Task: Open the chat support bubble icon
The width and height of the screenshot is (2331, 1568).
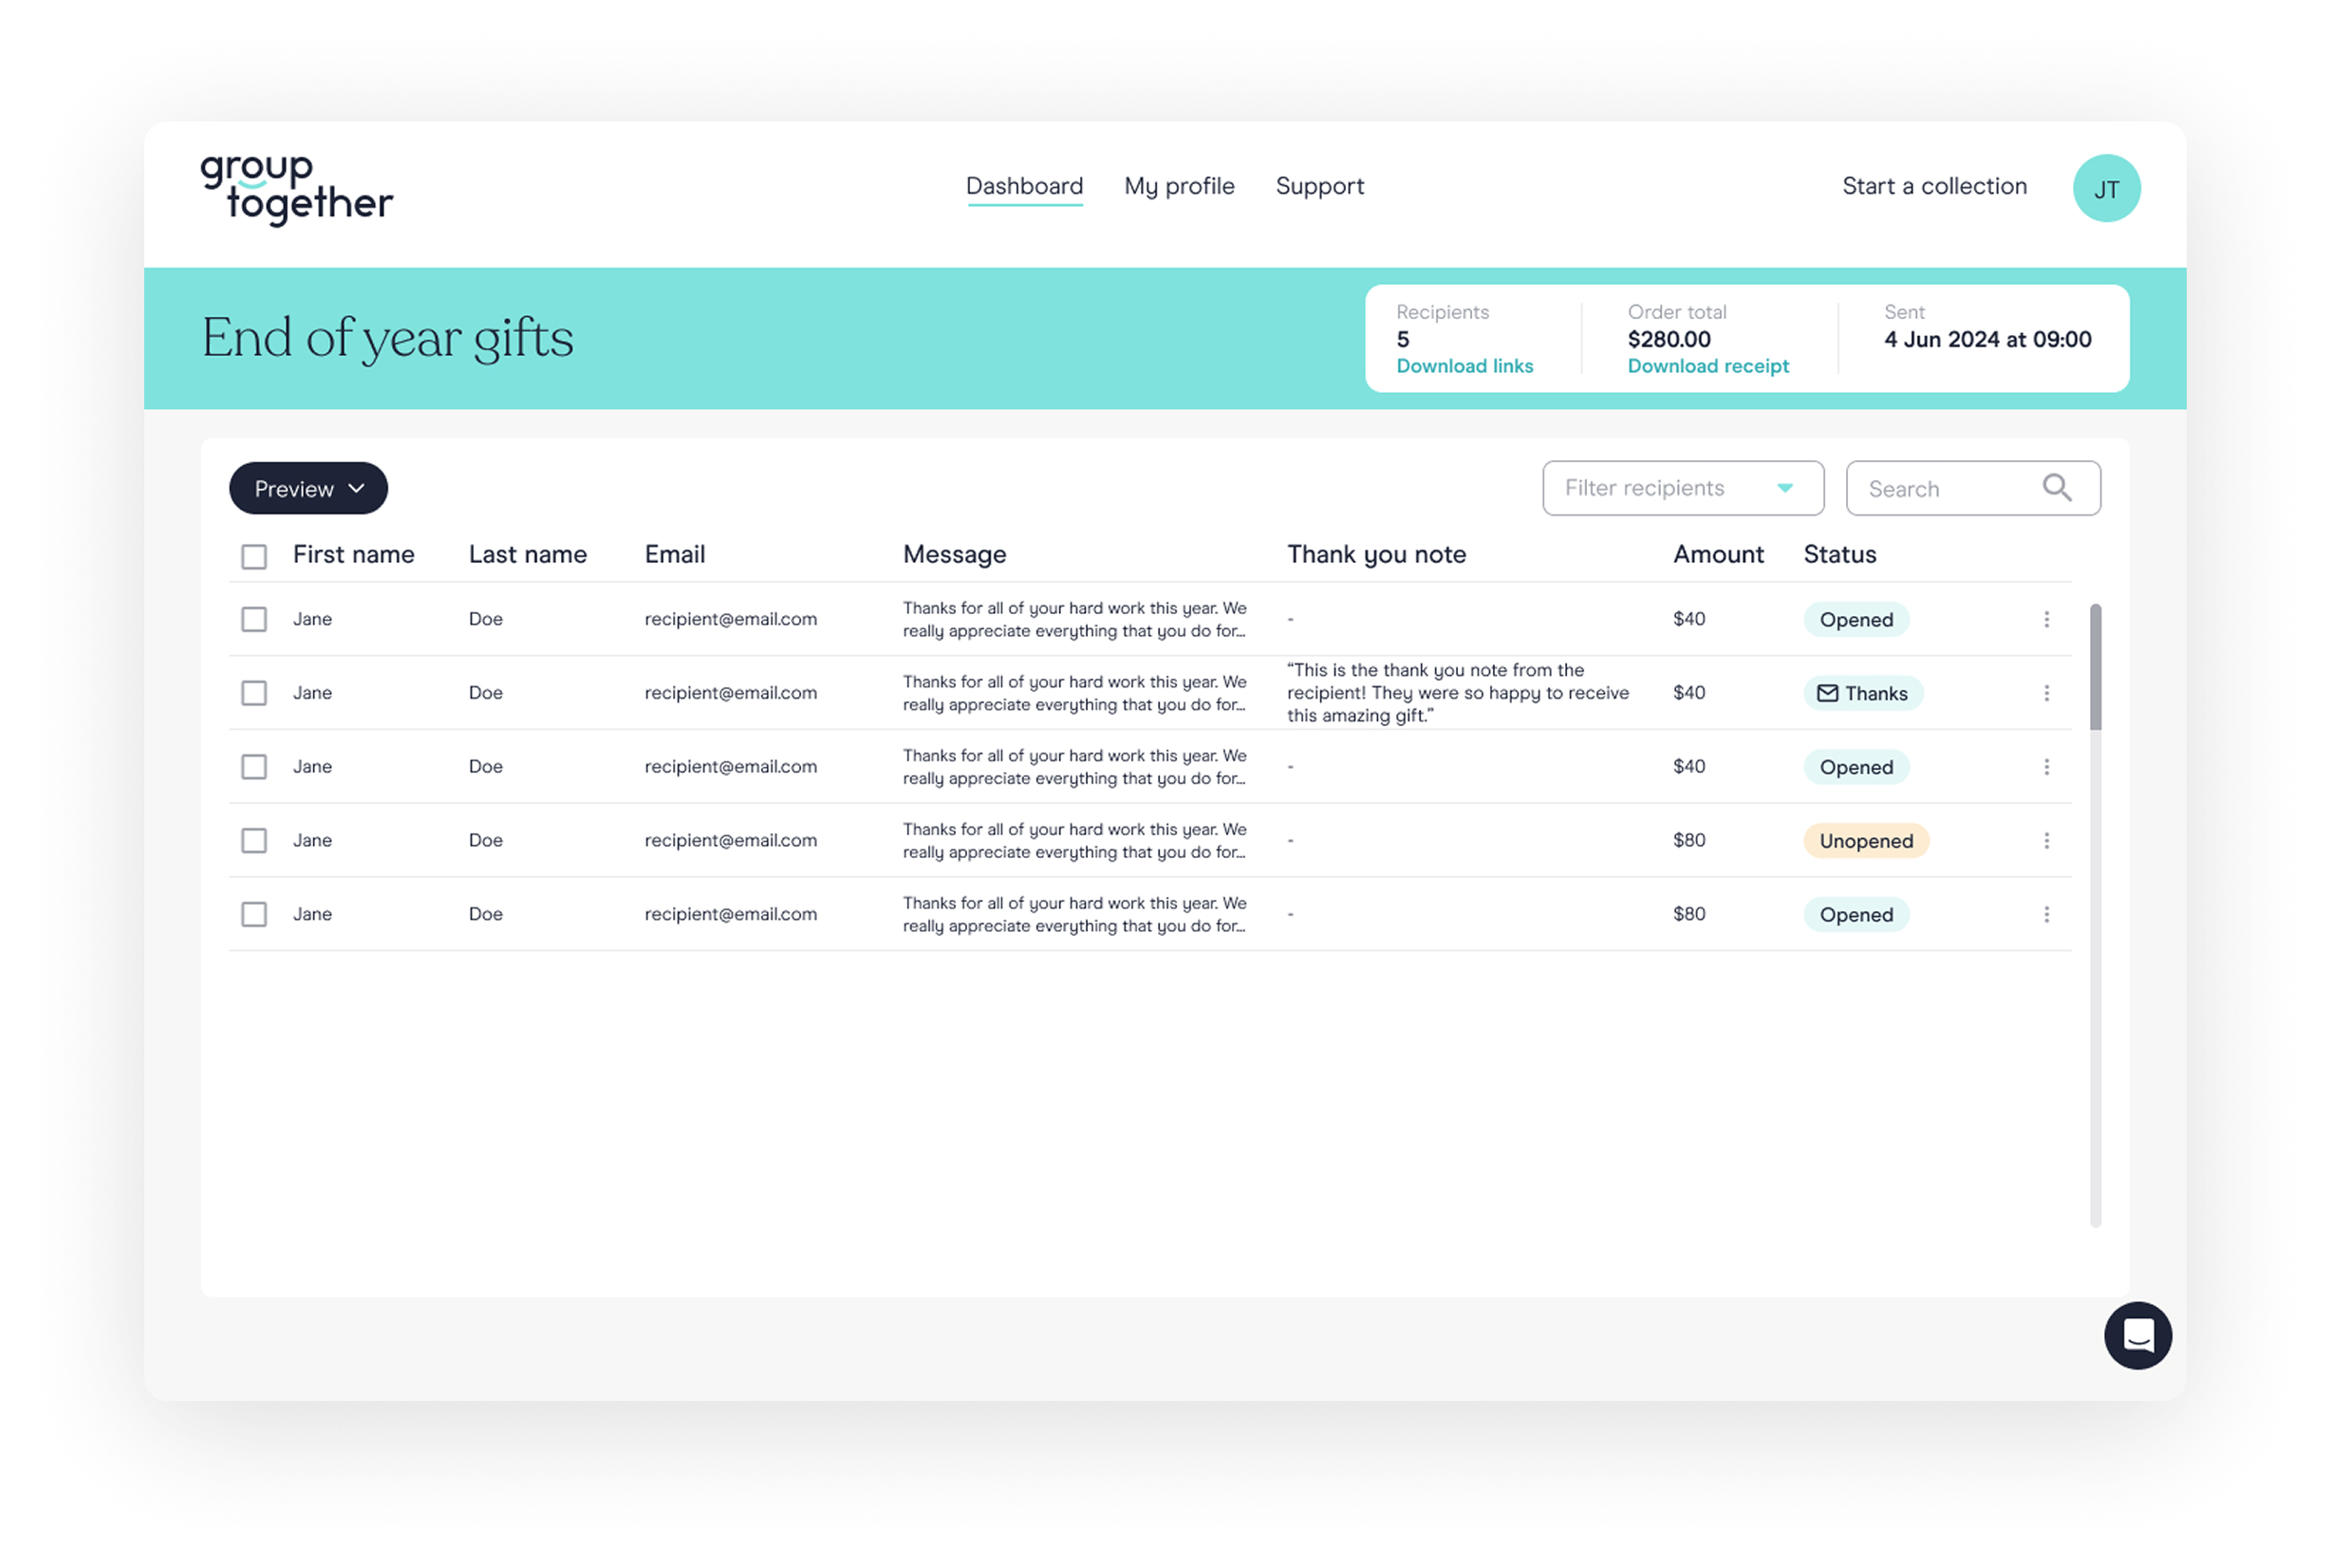Action: click(x=2137, y=1335)
